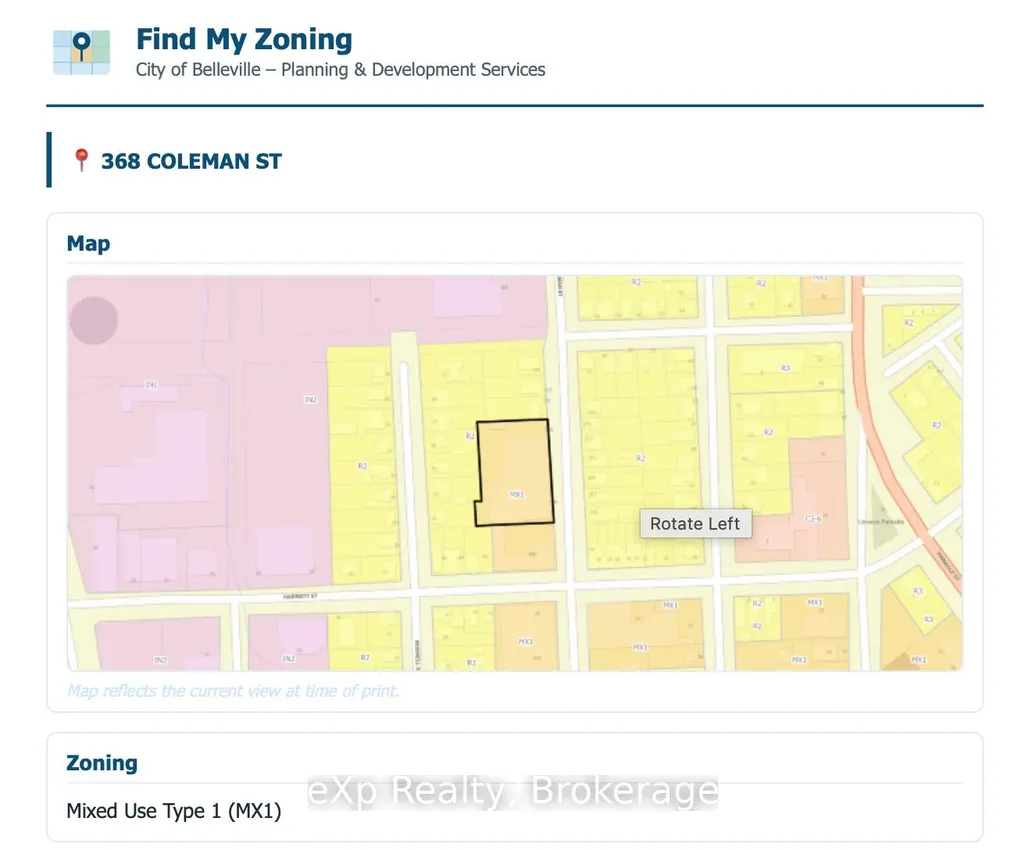Click the red pushpin beside 368 Coleman St

pos(81,160)
